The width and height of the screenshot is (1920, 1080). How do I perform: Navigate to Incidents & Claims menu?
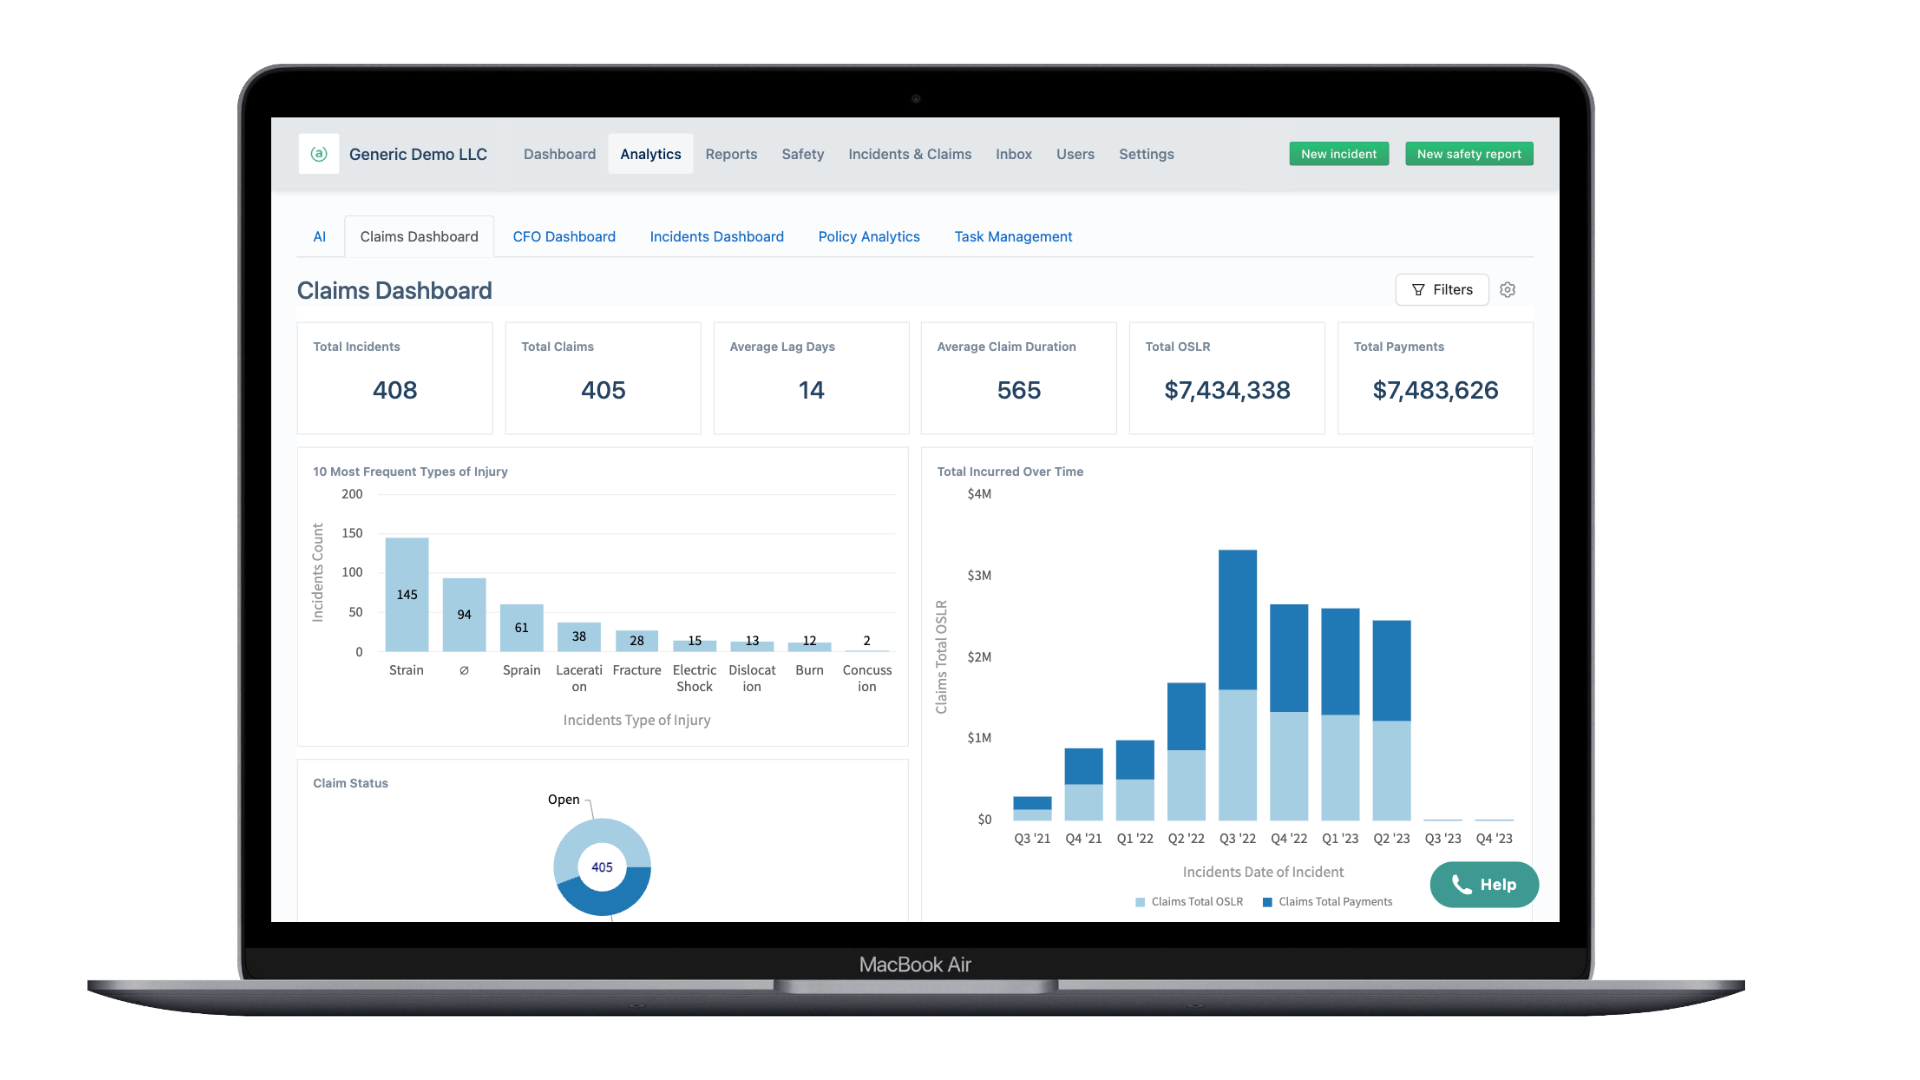[909, 154]
